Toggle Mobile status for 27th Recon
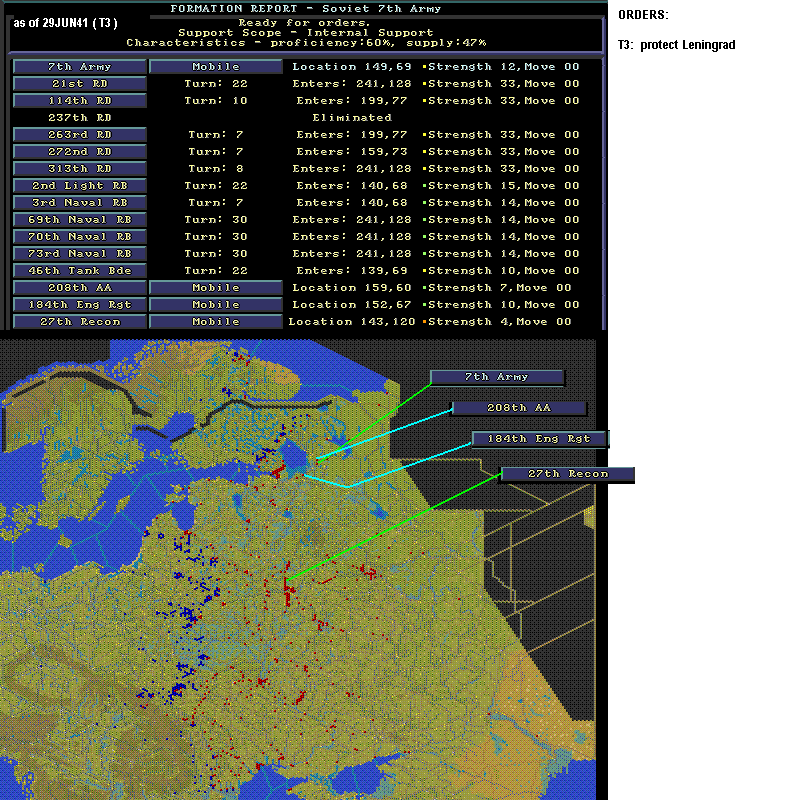This screenshot has height=800, width=797. (216, 322)
